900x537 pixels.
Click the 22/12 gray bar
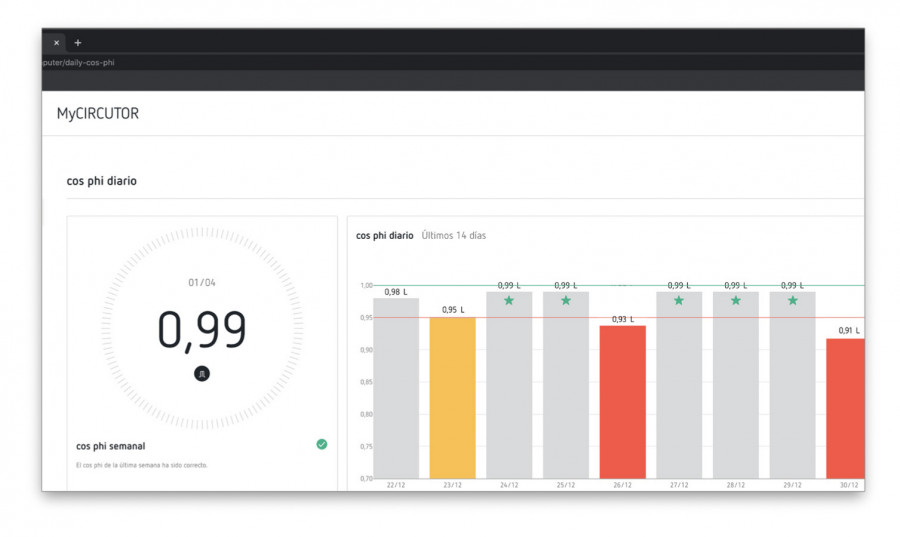point(396,388)
